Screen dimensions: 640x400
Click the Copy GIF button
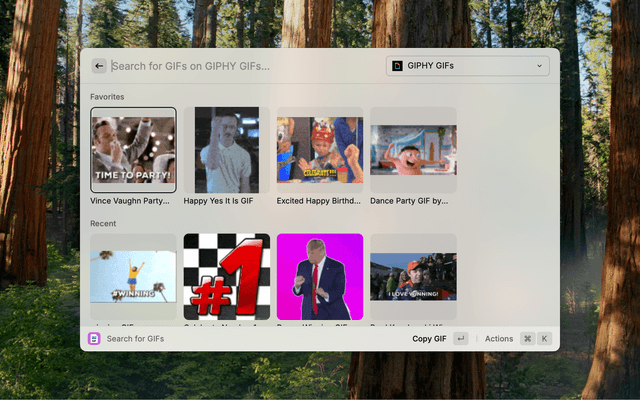429,338
